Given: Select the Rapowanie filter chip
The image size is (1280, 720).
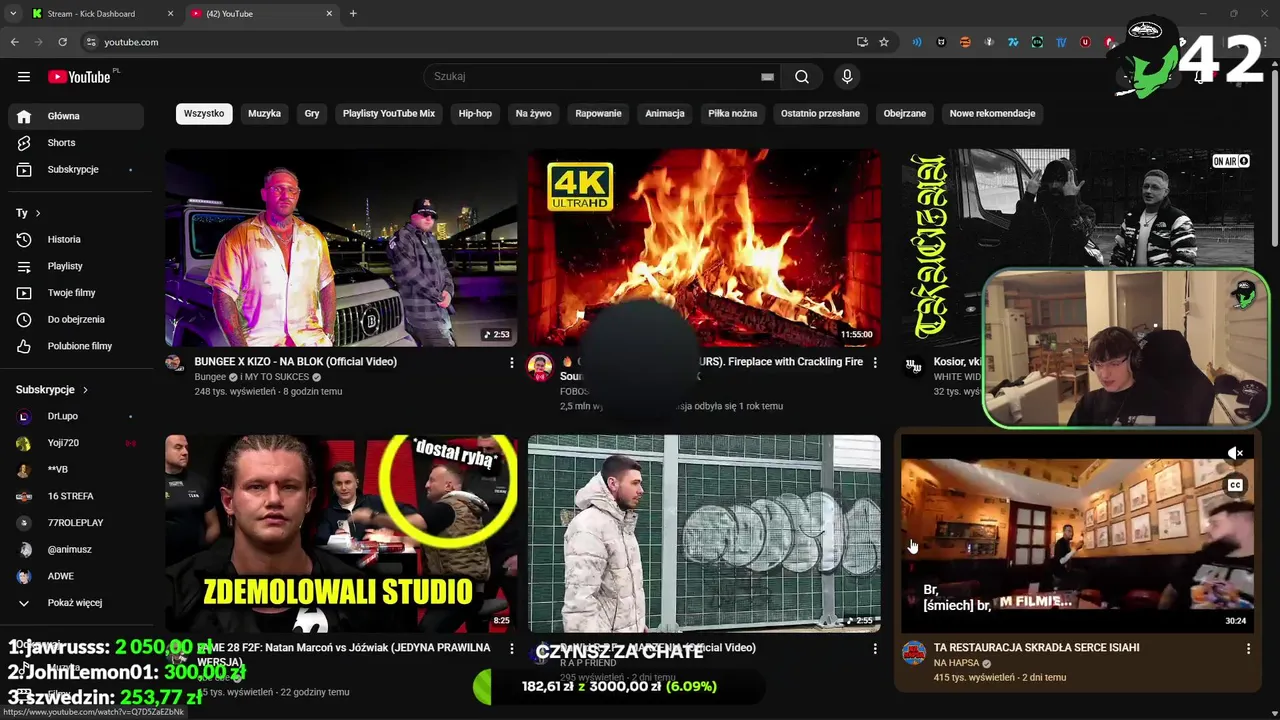Looking at the screenshot, I should 598,114.
